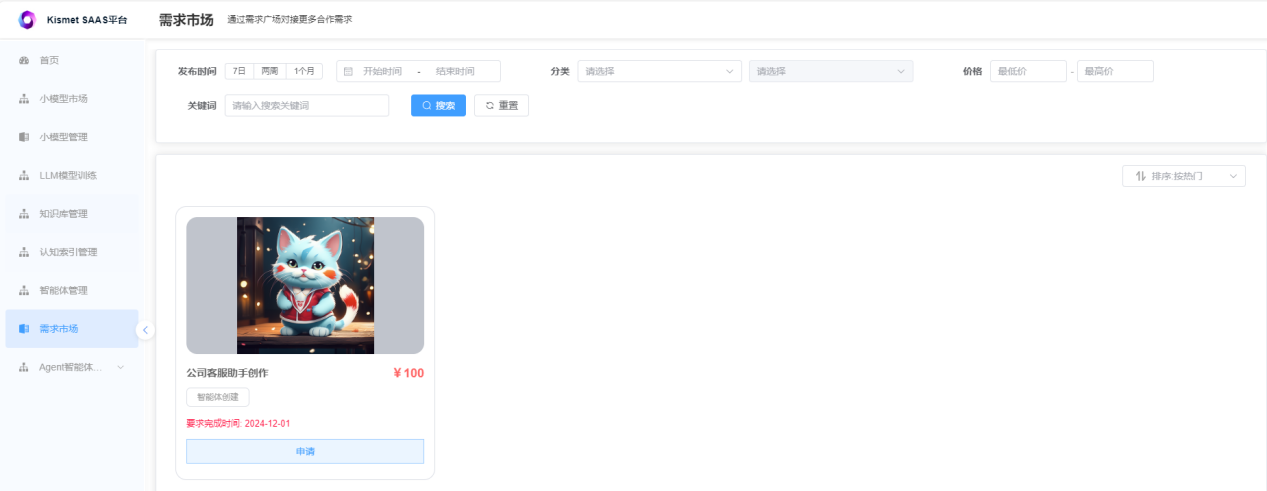Click the 最低价 minimum price field

(x=1028, y=71)
